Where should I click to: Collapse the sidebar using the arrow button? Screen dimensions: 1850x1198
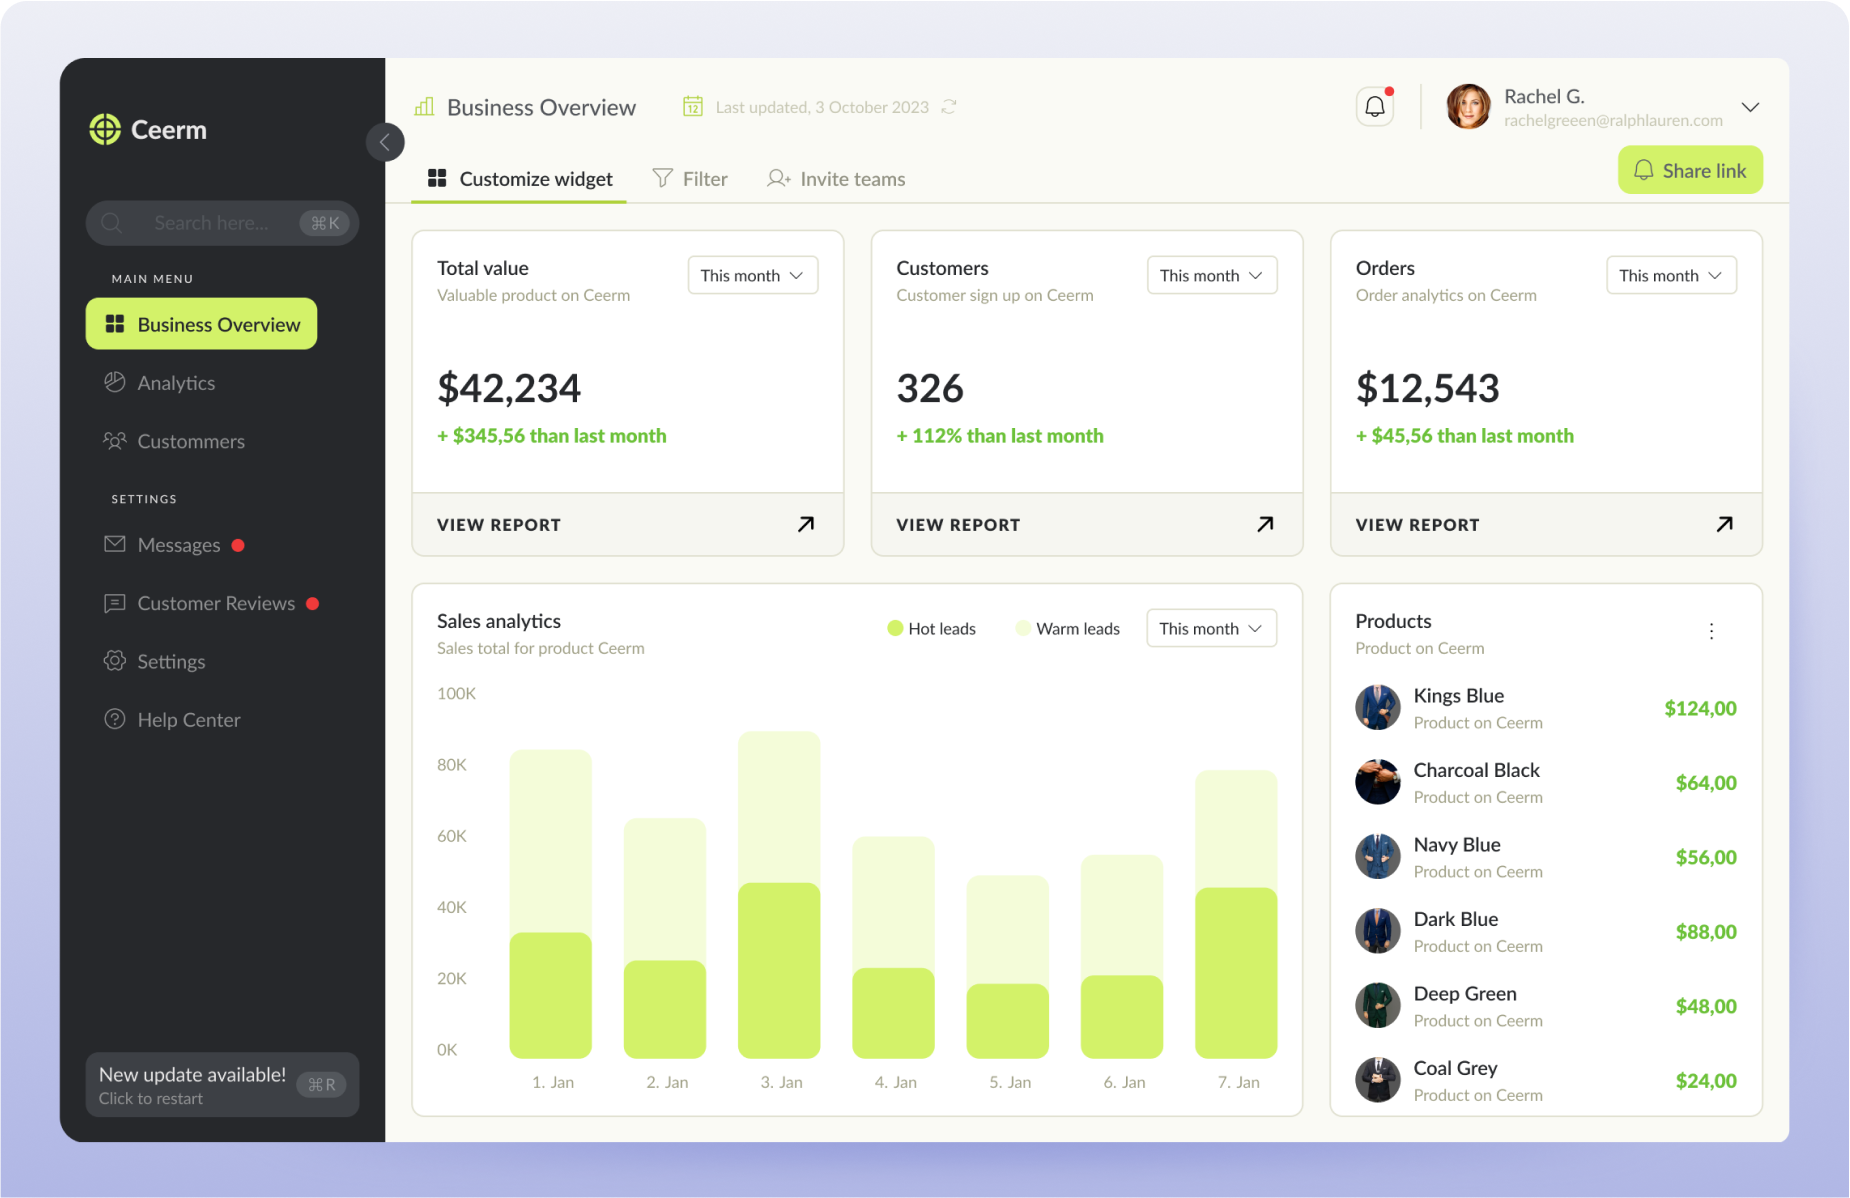pos(385,142)
